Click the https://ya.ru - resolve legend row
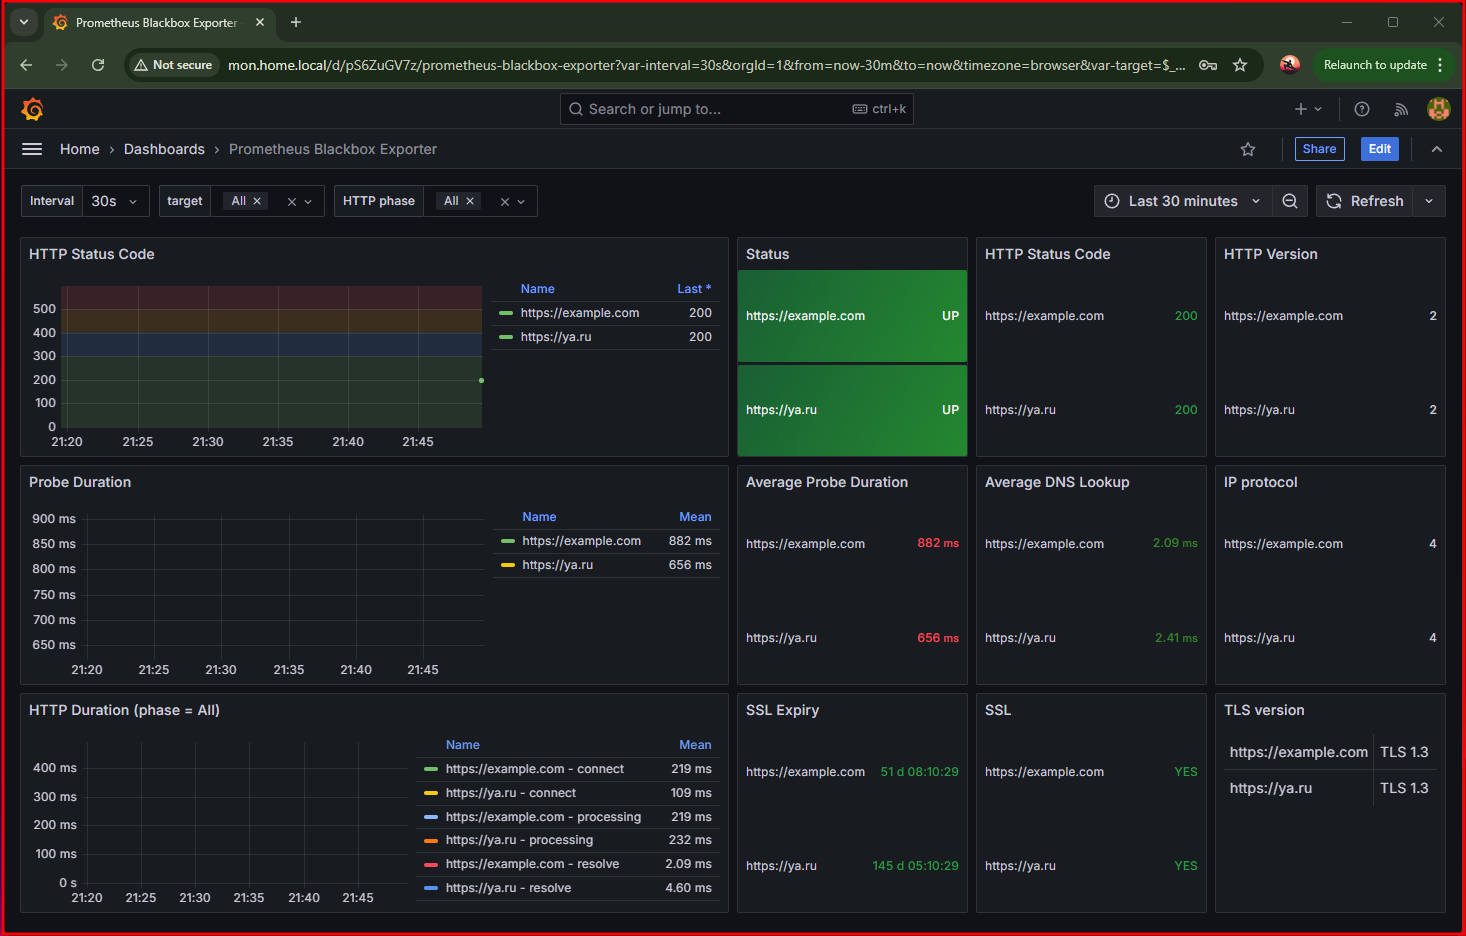Viewport: 1466px width, 936px height. 568,888
